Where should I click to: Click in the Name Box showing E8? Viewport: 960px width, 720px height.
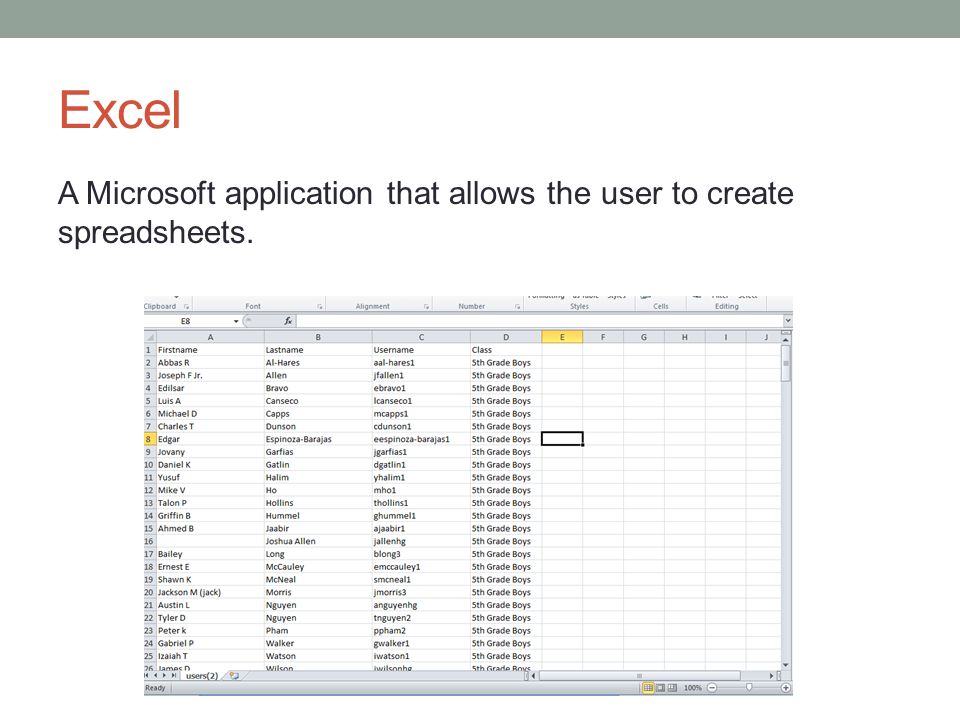[186, 321]
